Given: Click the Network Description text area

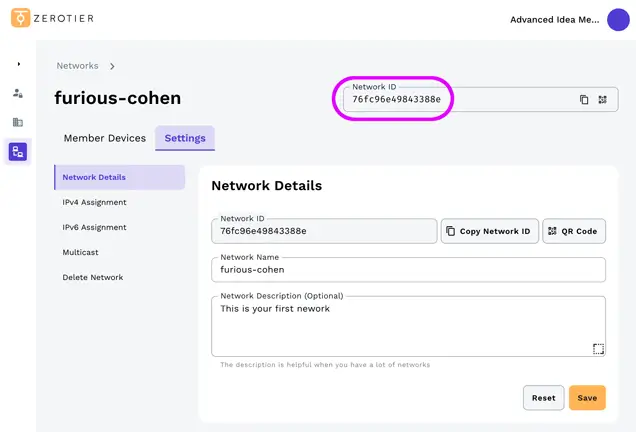Looking at the screenshot, I should (408, 327).
